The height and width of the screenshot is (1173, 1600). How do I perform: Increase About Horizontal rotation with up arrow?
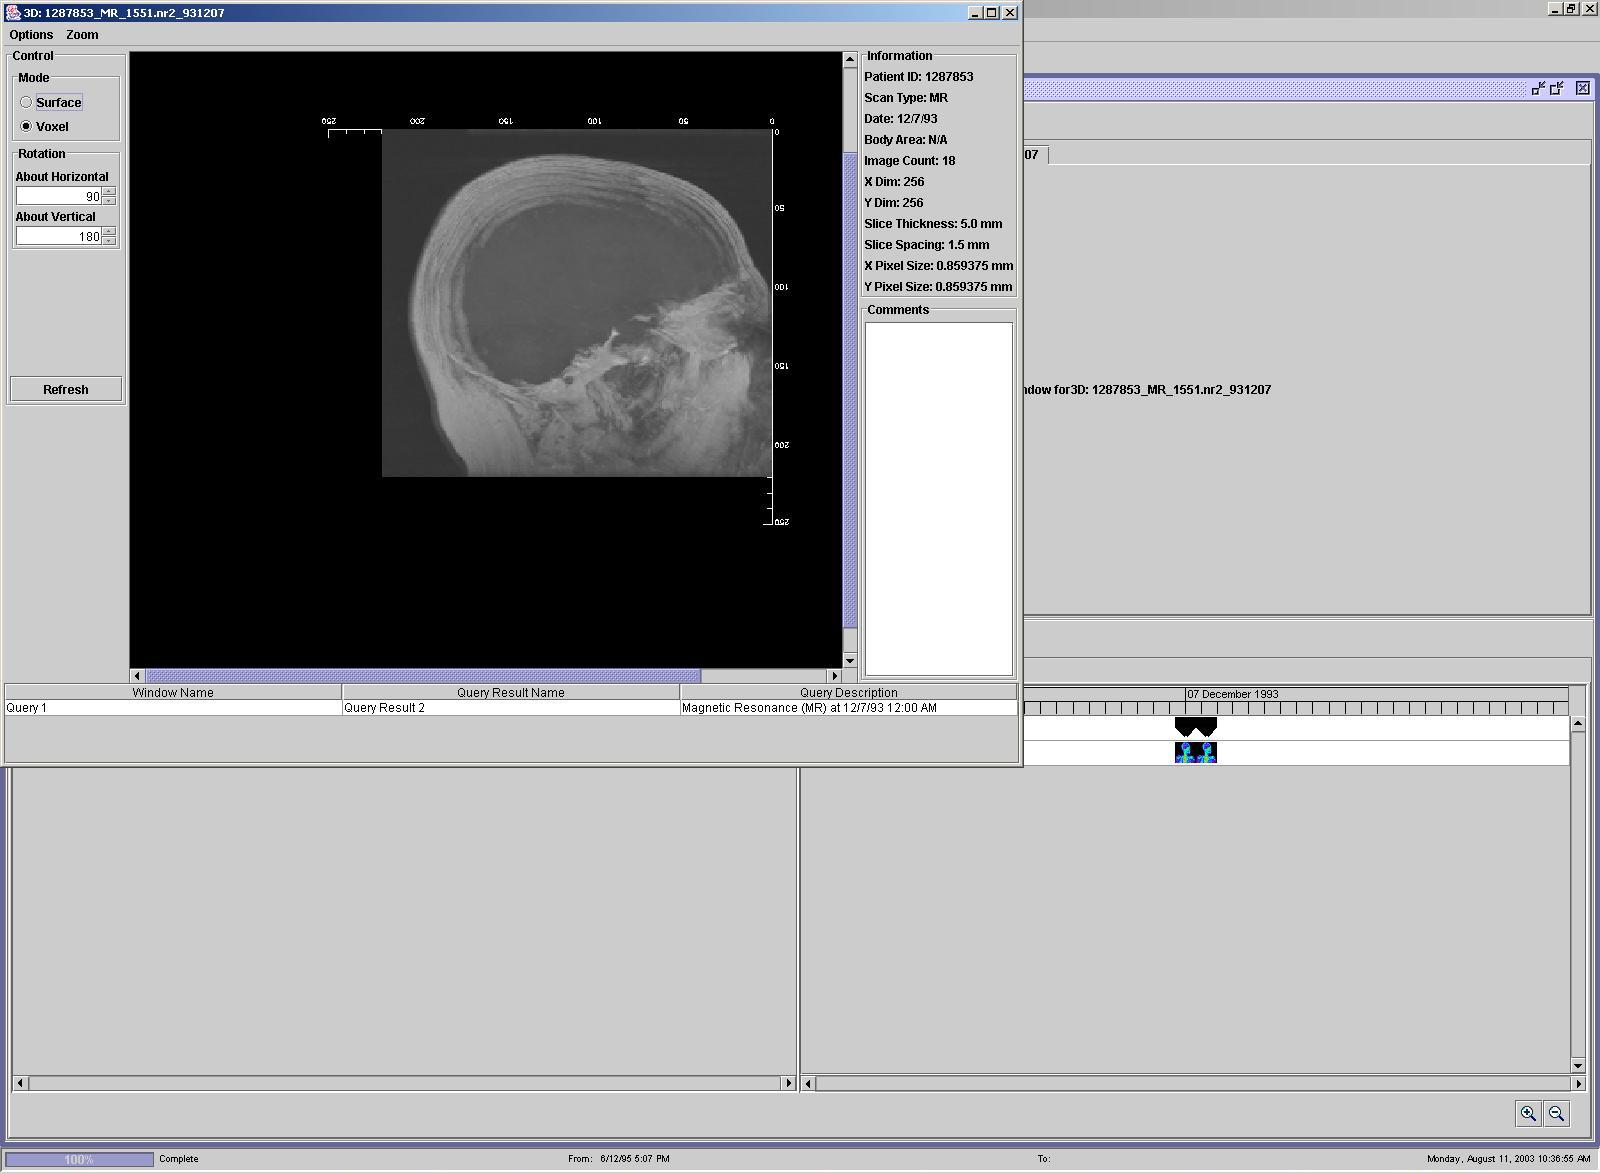click(x=109, y=192)
